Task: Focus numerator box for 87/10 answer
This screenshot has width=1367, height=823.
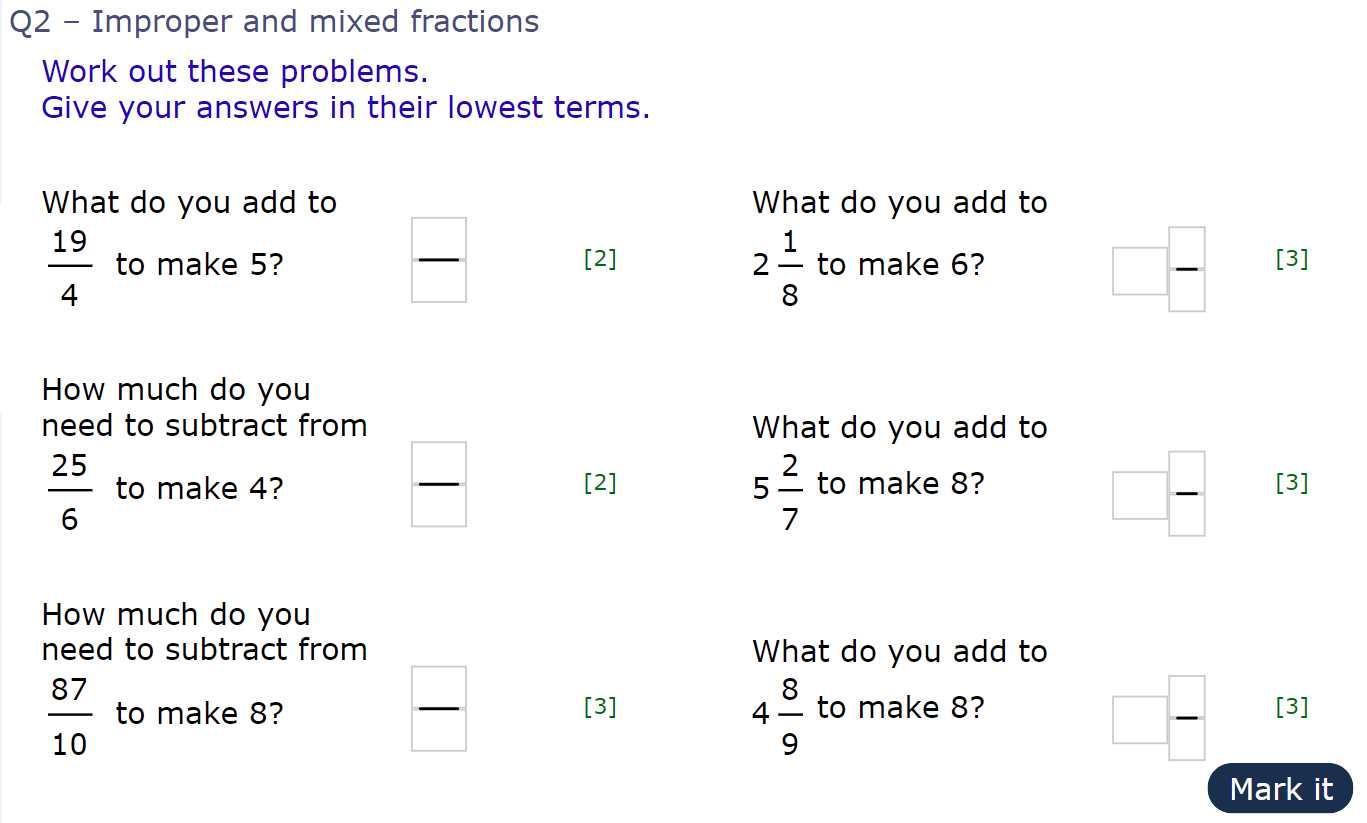Action: coord(439,687)
